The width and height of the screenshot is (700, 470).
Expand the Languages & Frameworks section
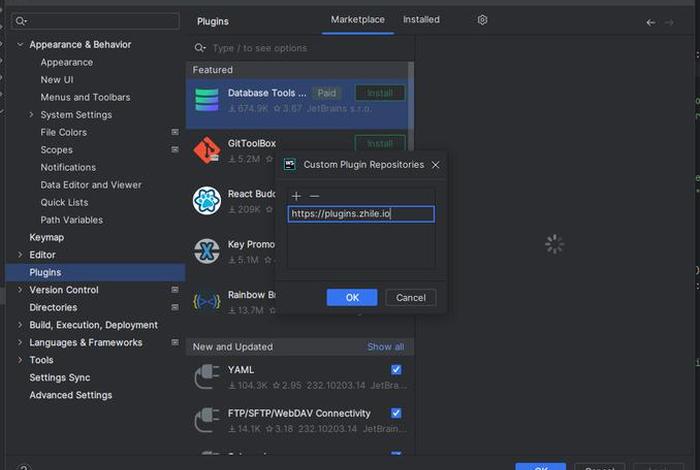(20, 342)
